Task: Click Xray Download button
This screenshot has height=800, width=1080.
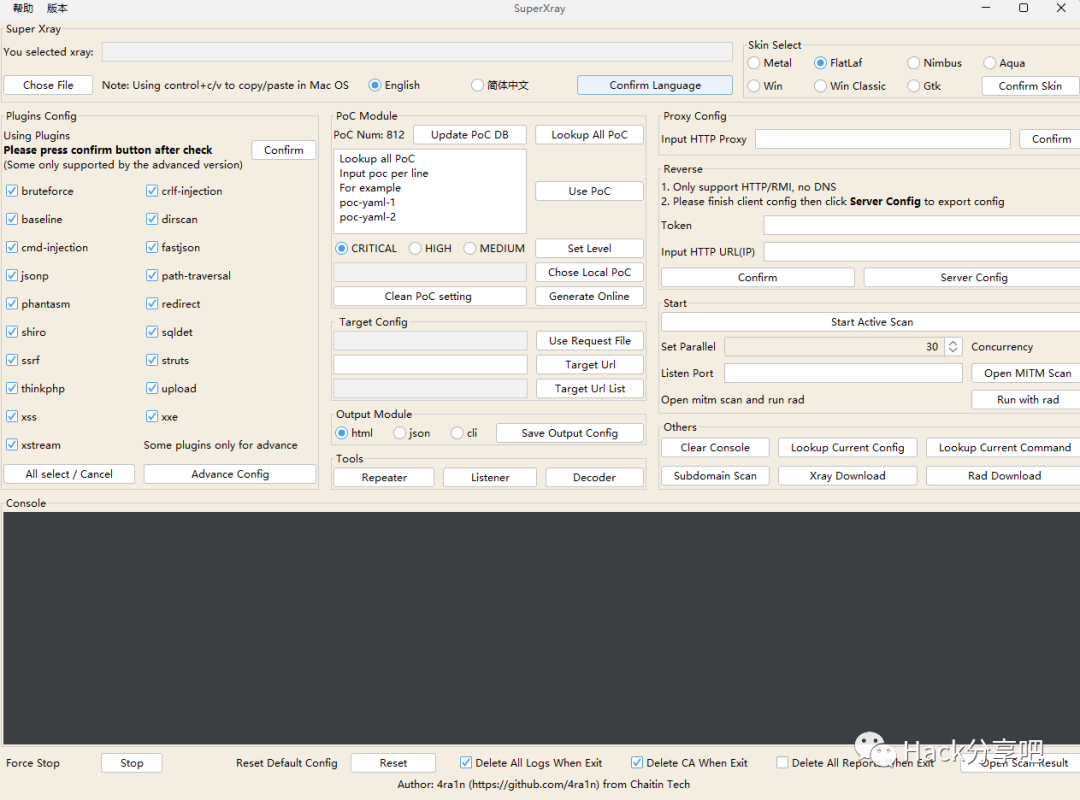Action: (847, 475)
